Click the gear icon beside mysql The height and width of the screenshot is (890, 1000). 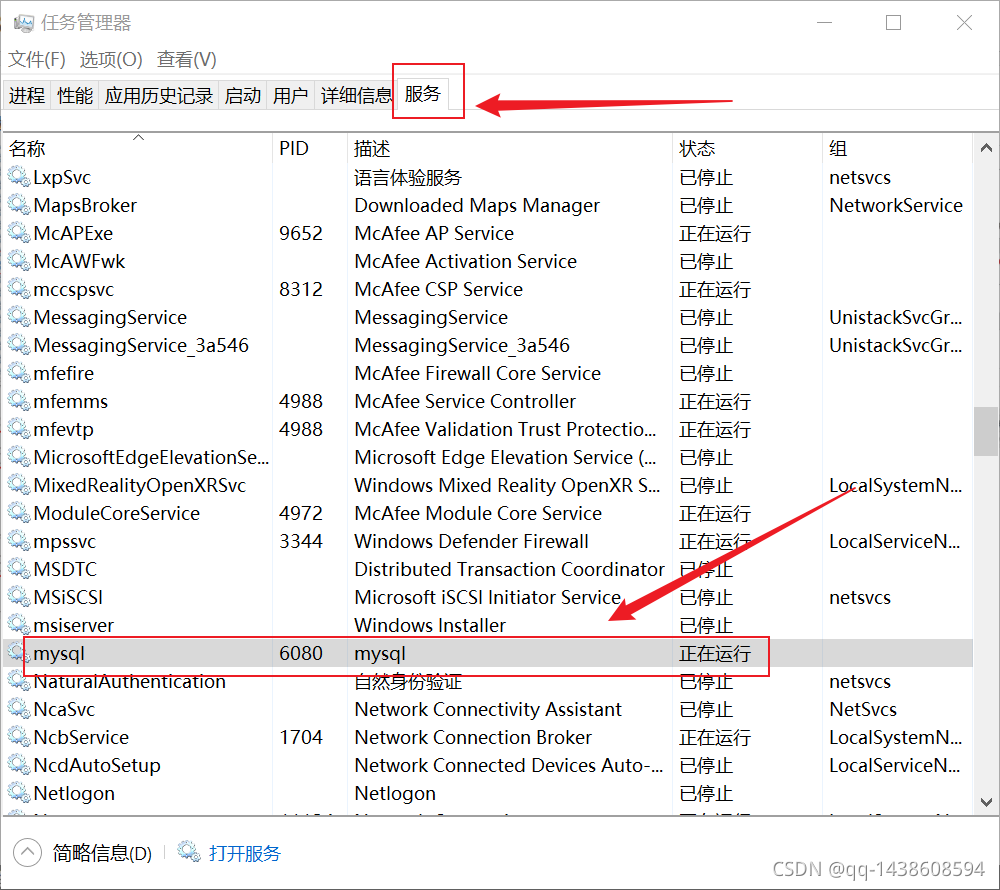[18, 653]
